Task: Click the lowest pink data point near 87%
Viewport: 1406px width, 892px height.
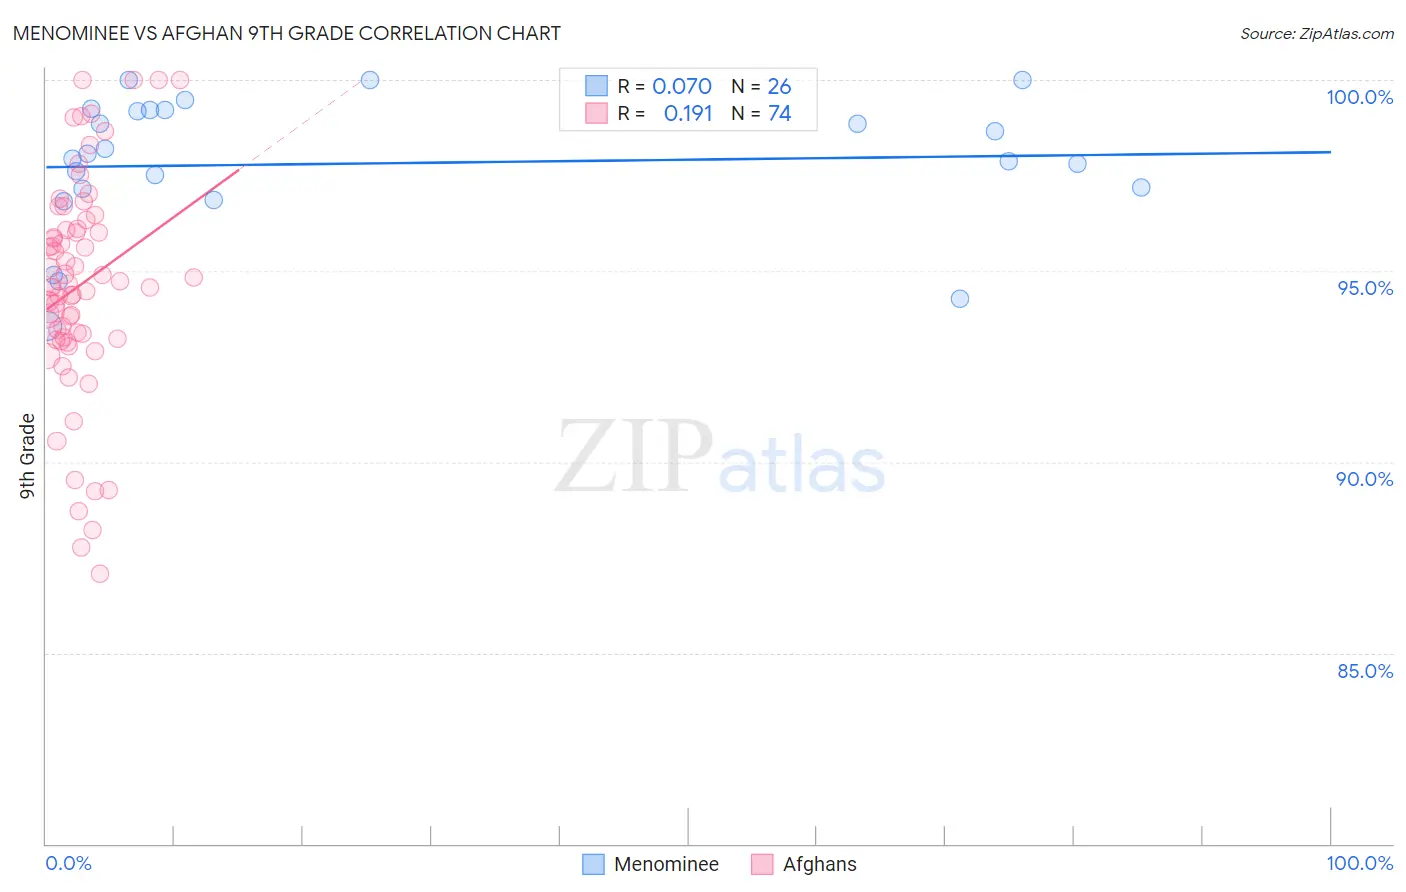Action: click(x=100, y=573)
